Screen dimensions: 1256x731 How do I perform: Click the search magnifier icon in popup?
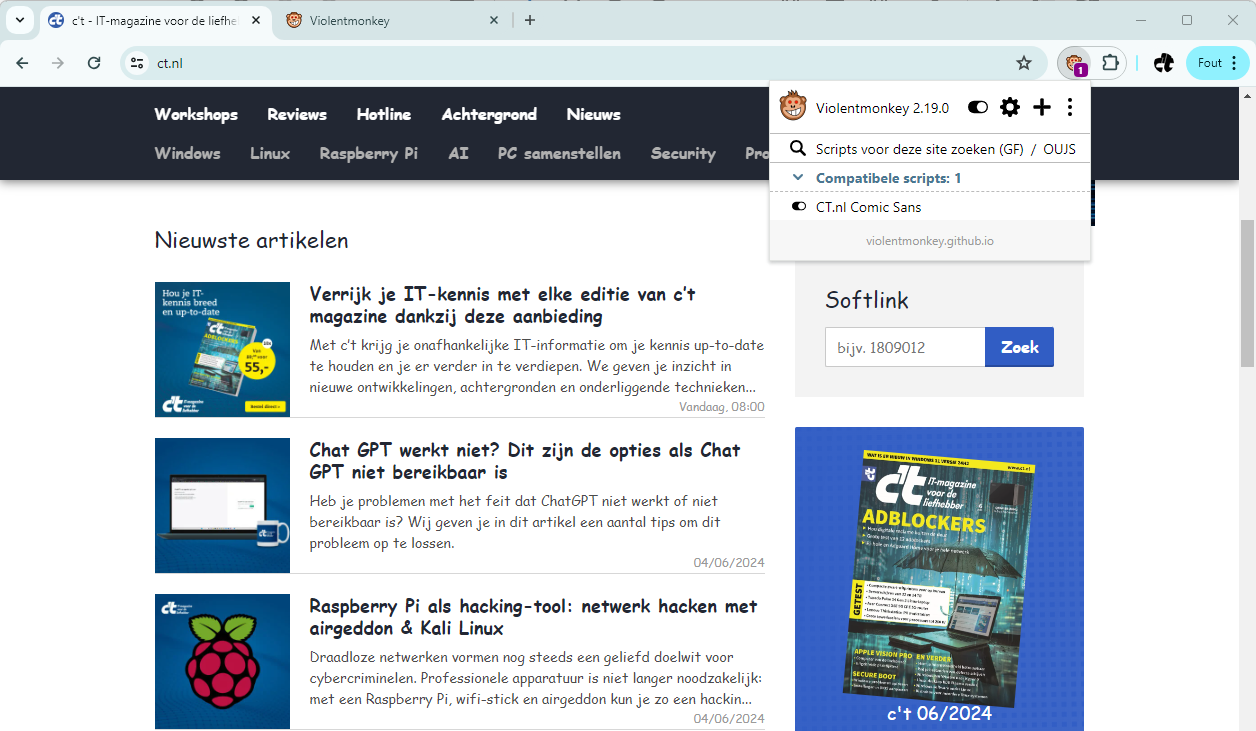(798, 149)
